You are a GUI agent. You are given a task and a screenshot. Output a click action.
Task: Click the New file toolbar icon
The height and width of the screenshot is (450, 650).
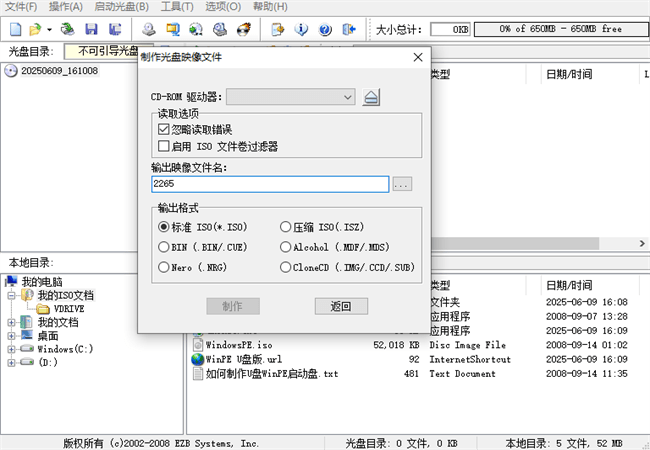(x=13, y=29)
